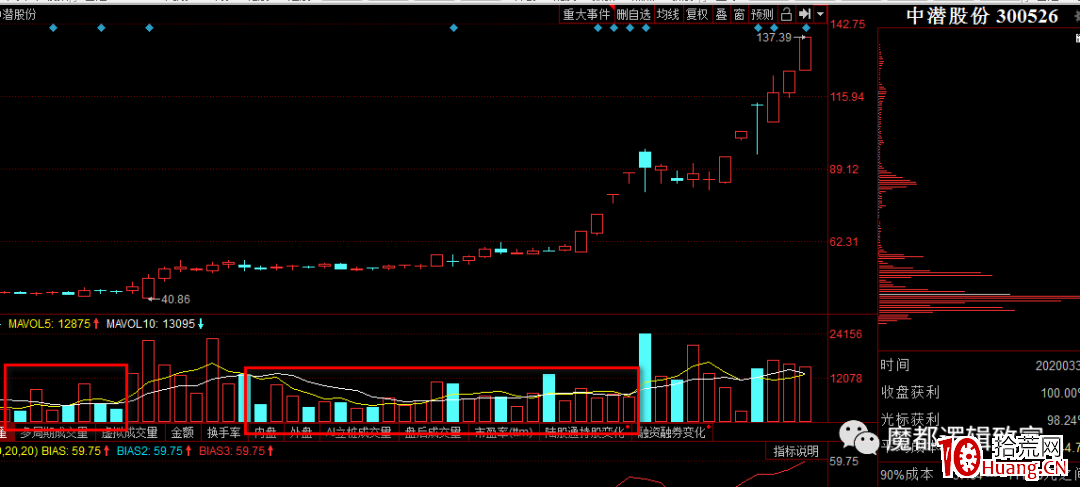The image size is (1080, 487).
Task: Switch to 市盈率(ttm) tab
Action: [x=503, y=433]
